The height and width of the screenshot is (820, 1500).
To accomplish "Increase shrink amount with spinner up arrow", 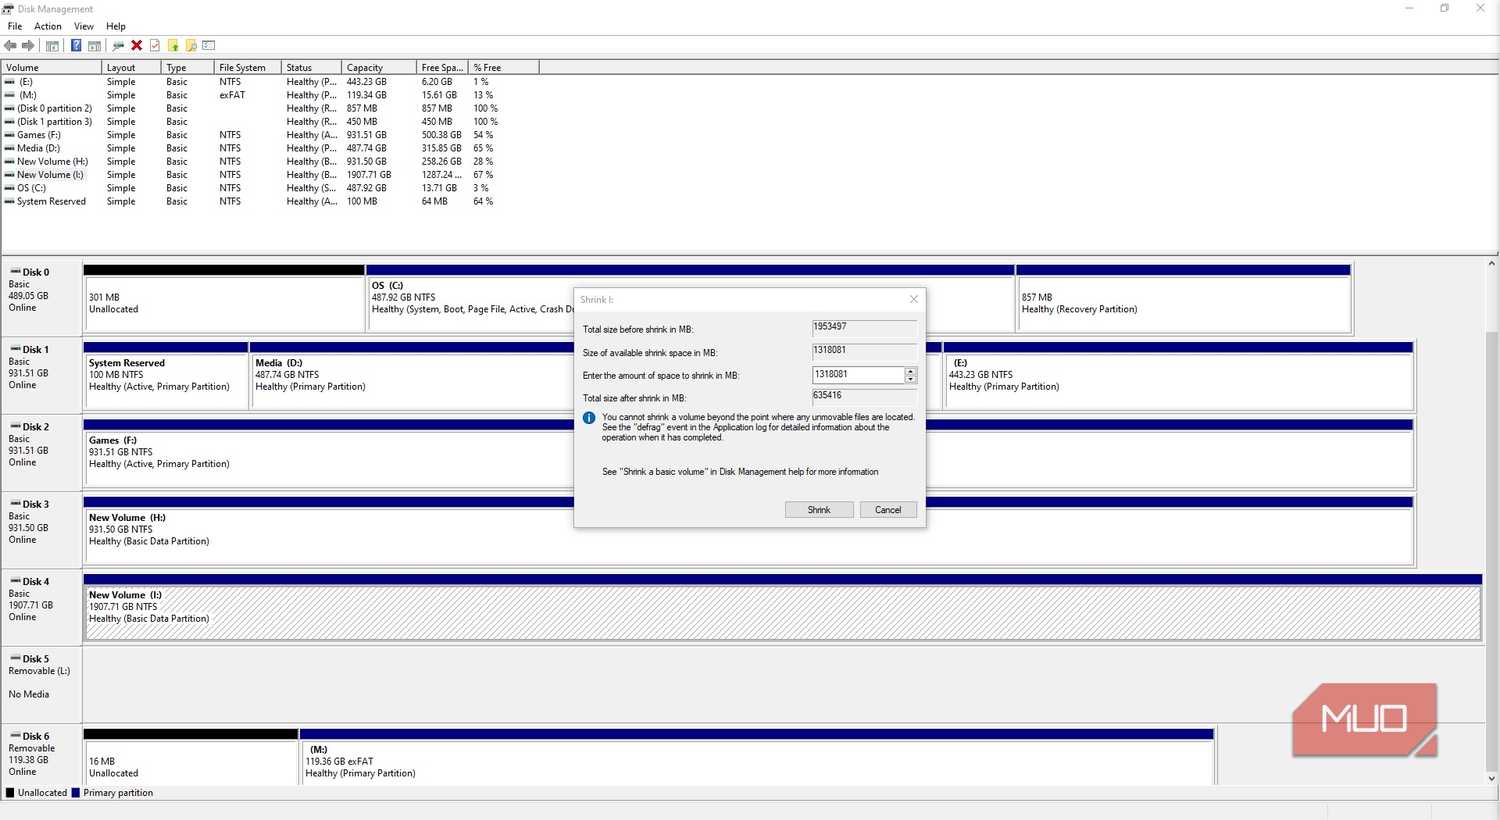I will (910, 371).
